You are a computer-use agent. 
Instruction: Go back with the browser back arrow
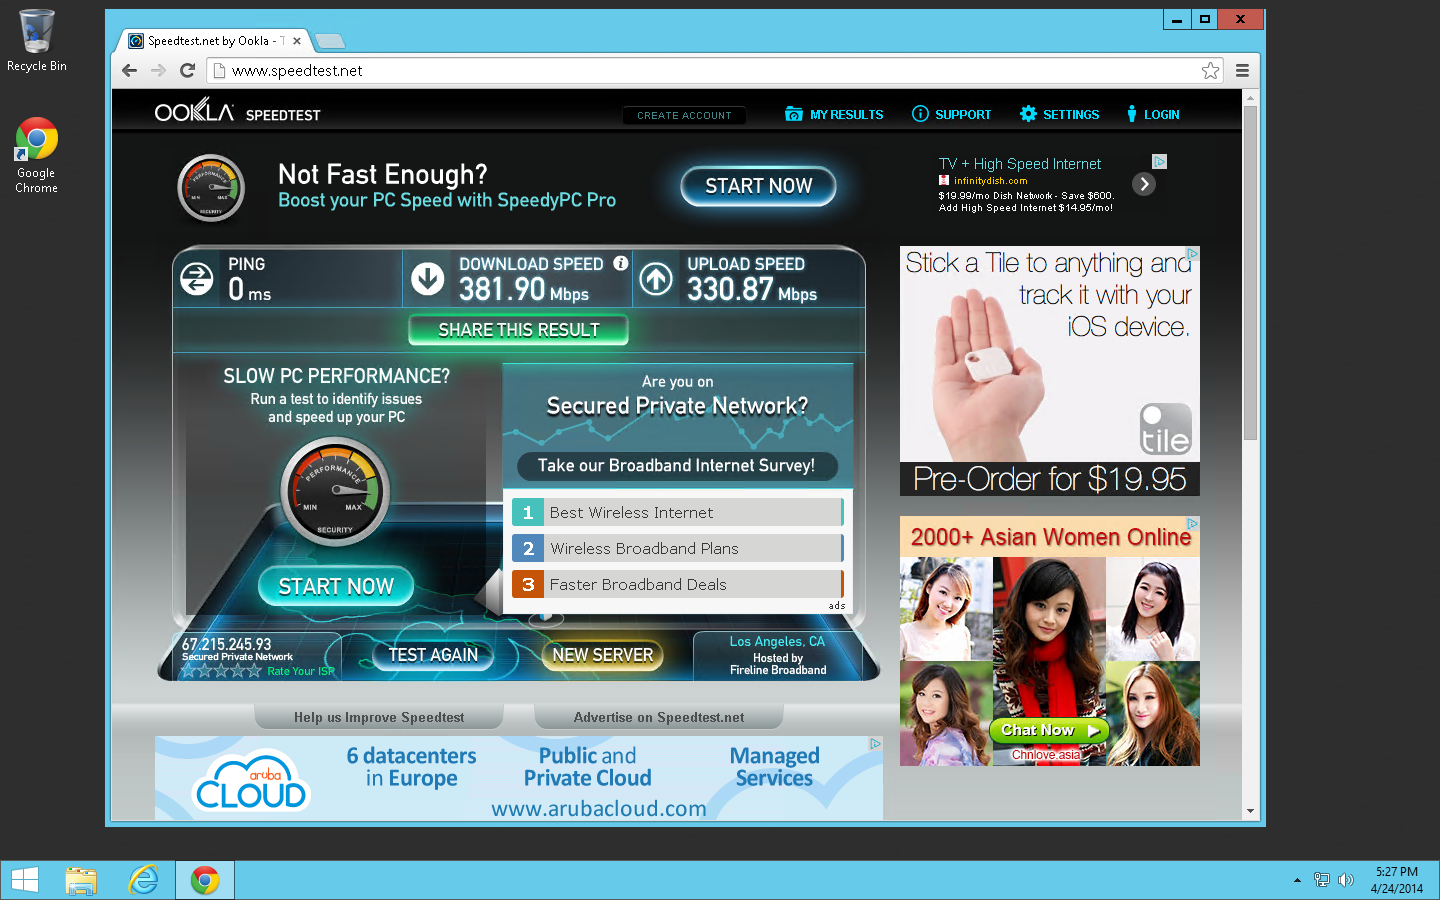coord(129,70)
